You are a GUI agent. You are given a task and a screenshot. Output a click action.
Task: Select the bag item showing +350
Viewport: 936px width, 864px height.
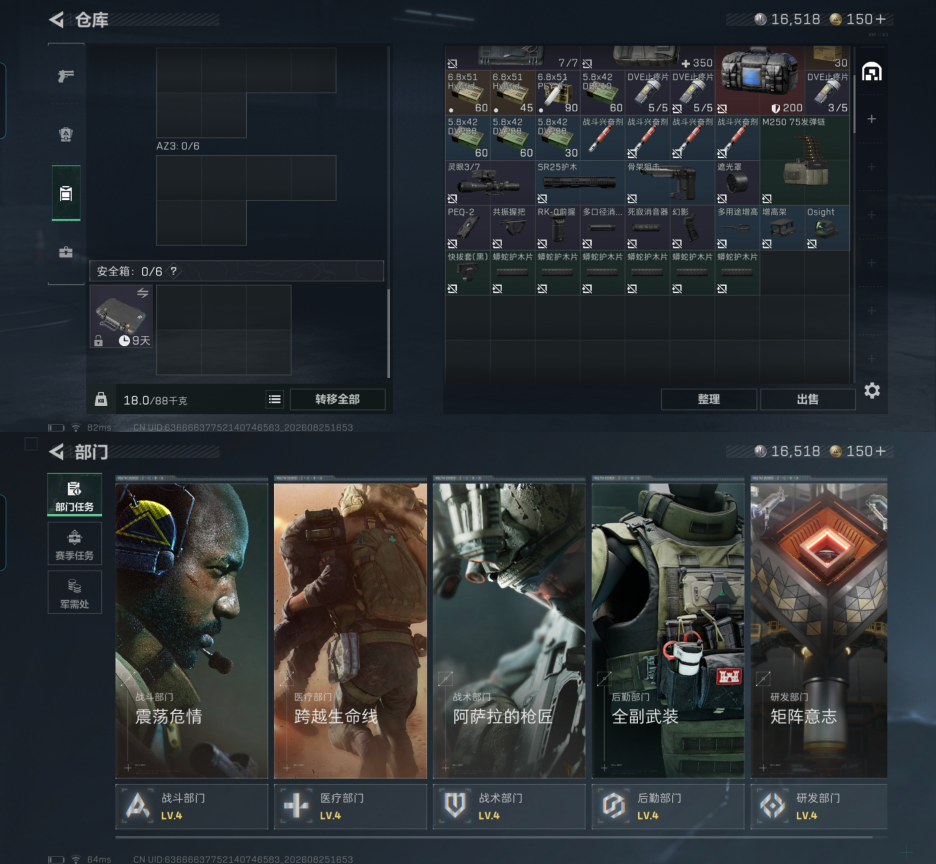(x=647, y=58)
